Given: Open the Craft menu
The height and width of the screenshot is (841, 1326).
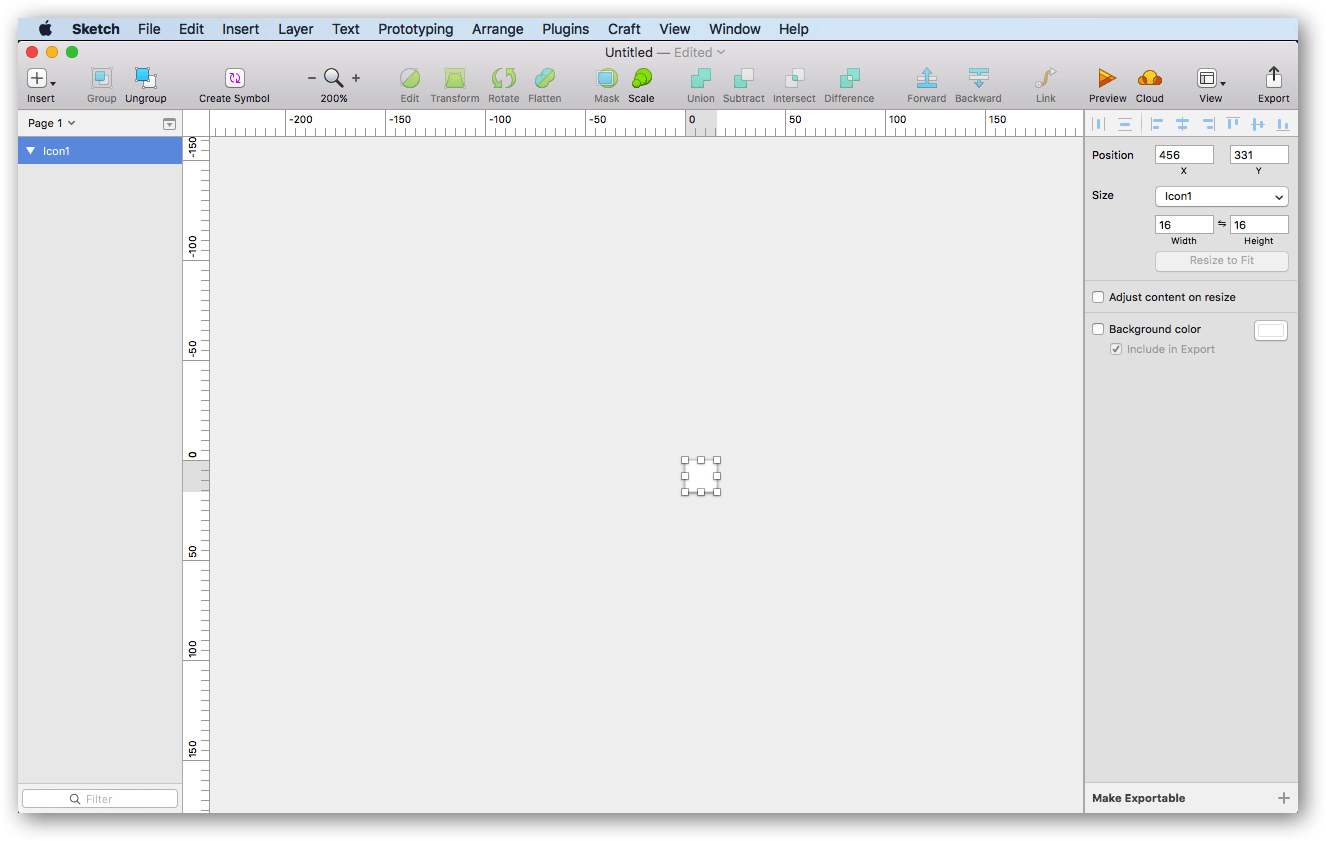Looking at the screenshot, I should (624, 29).
